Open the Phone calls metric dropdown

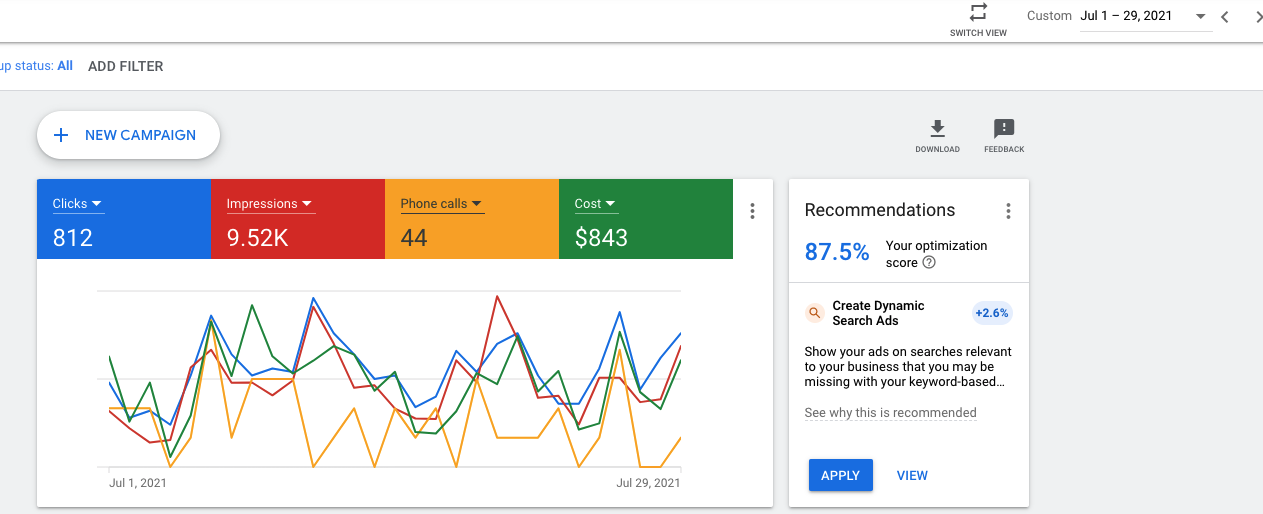442,204
